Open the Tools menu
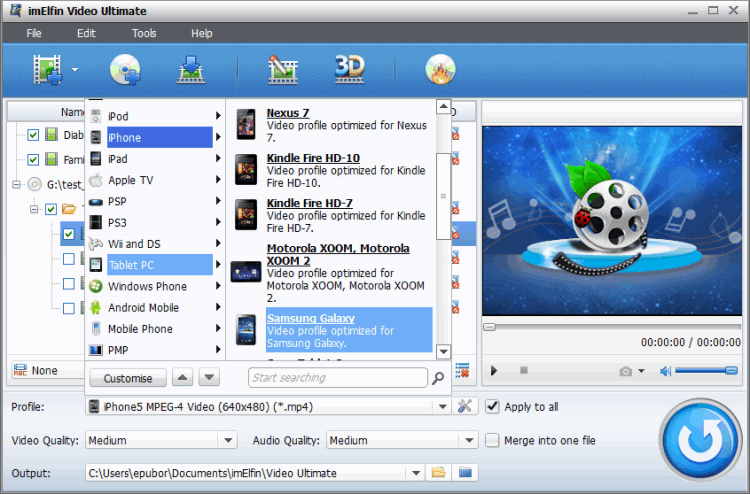Image resolution: width=750 pixels, height=494 pixels. click(x=144, y=33)
